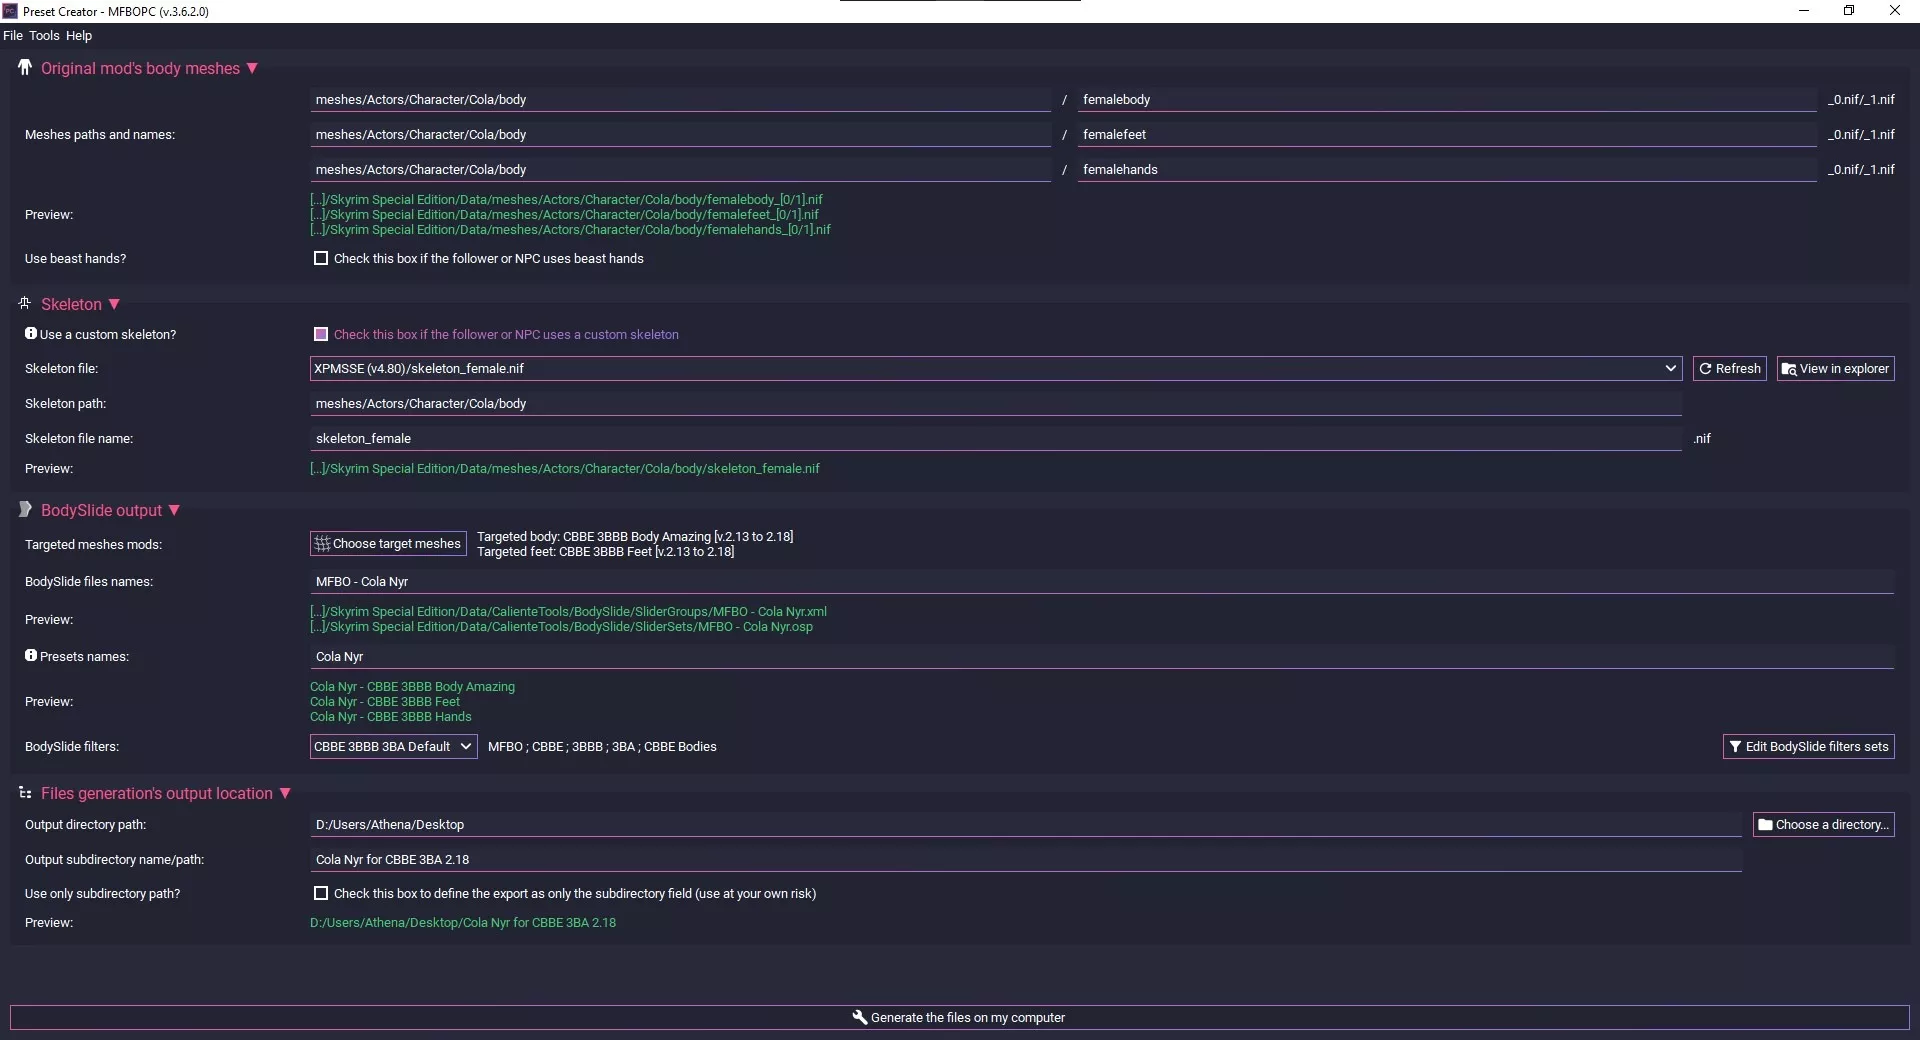Click the Presets names field
This screenshot has height=1040, width=1920.
pos(1102,656)
